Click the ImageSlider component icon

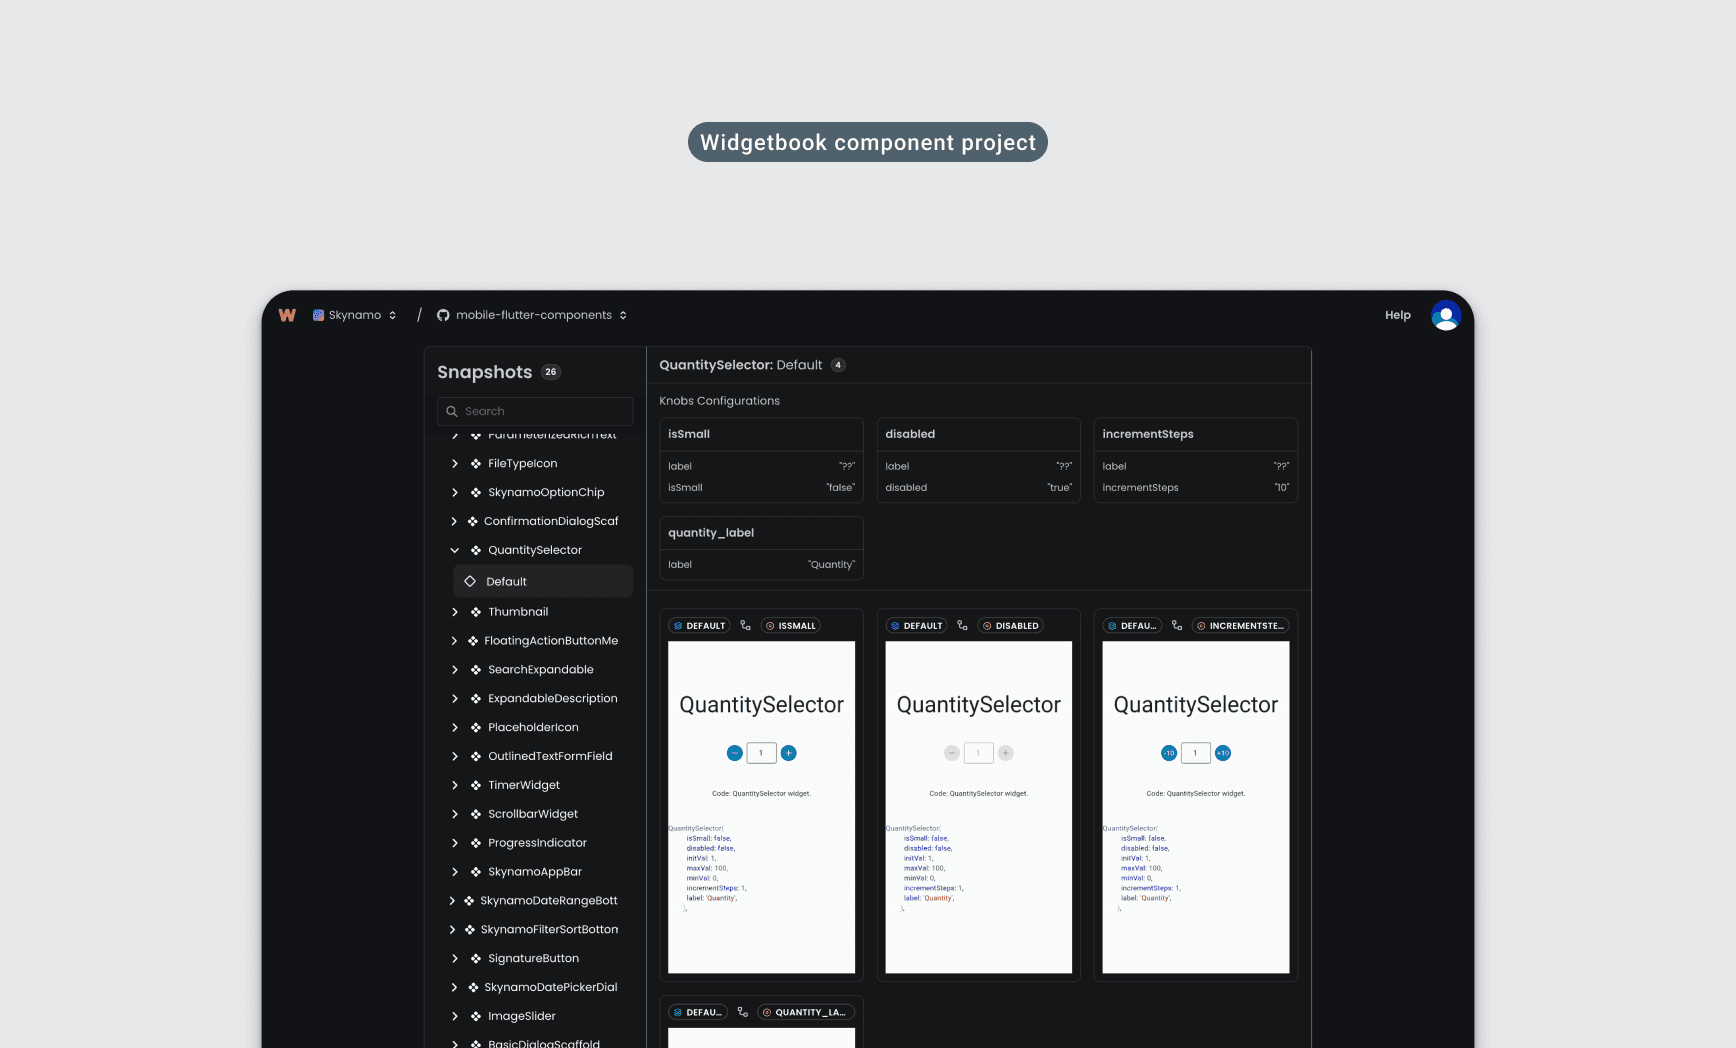pos(476,1016)
